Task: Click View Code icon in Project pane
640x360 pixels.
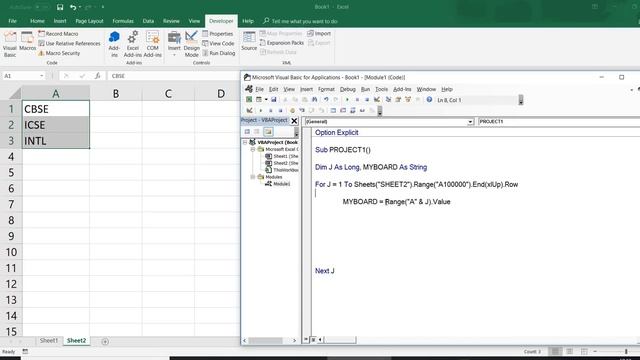Action: (x=247, y=131)
